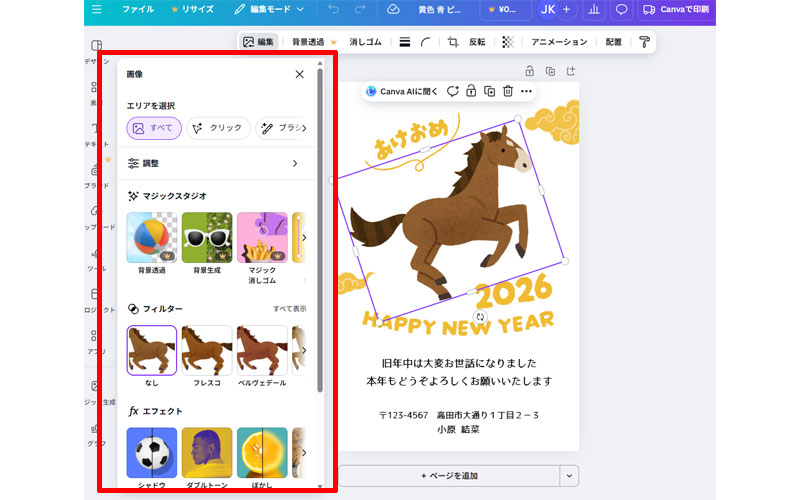Select the ブラシ area option
800x500 pixels.
click(282, 128)
